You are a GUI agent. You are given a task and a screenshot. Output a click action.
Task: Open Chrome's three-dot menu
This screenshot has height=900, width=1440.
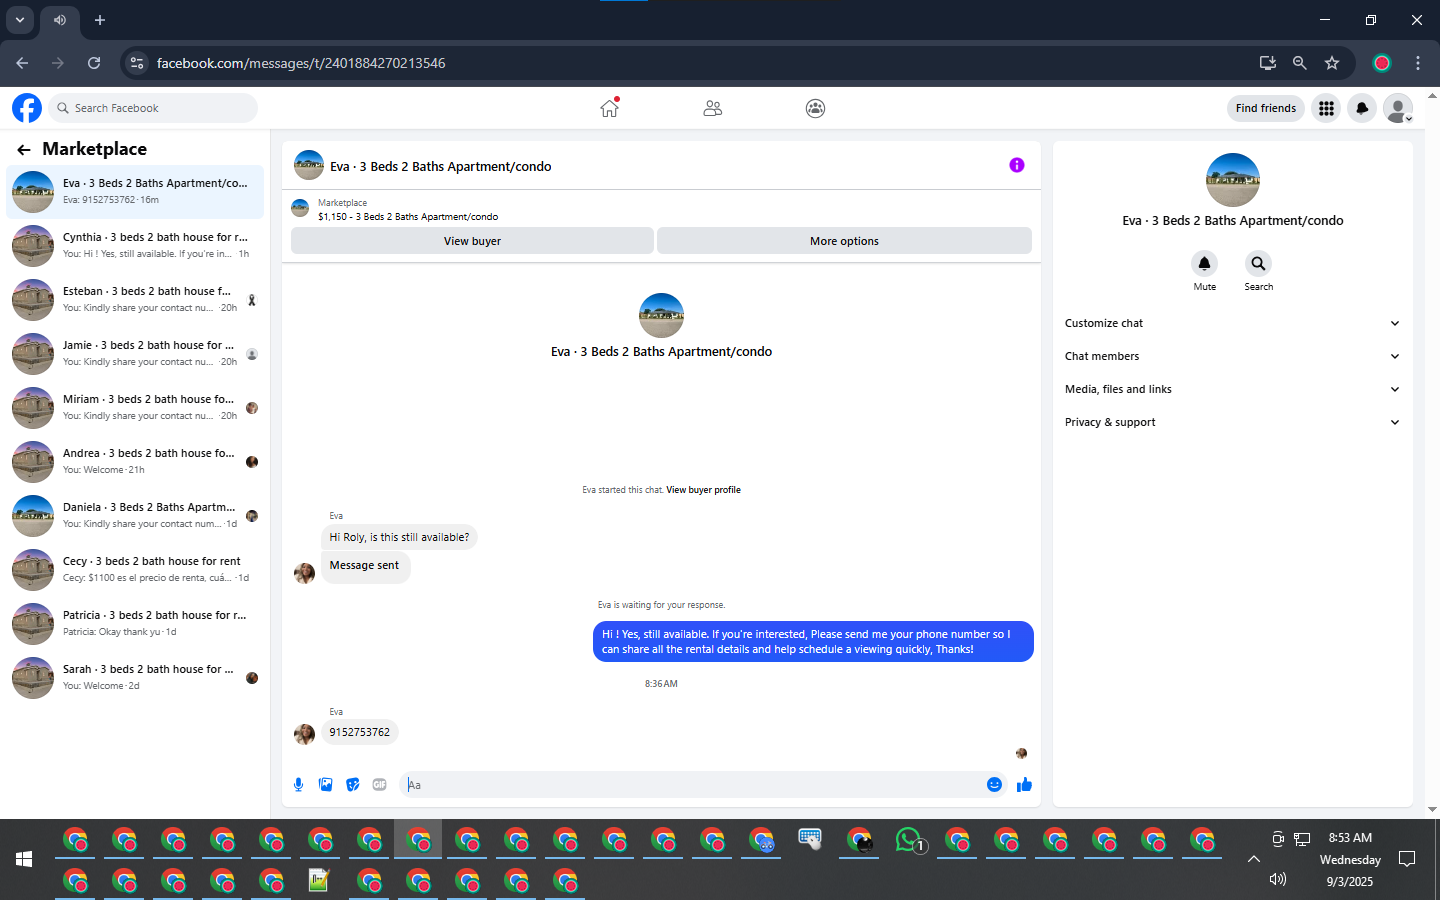(1418, 63)
